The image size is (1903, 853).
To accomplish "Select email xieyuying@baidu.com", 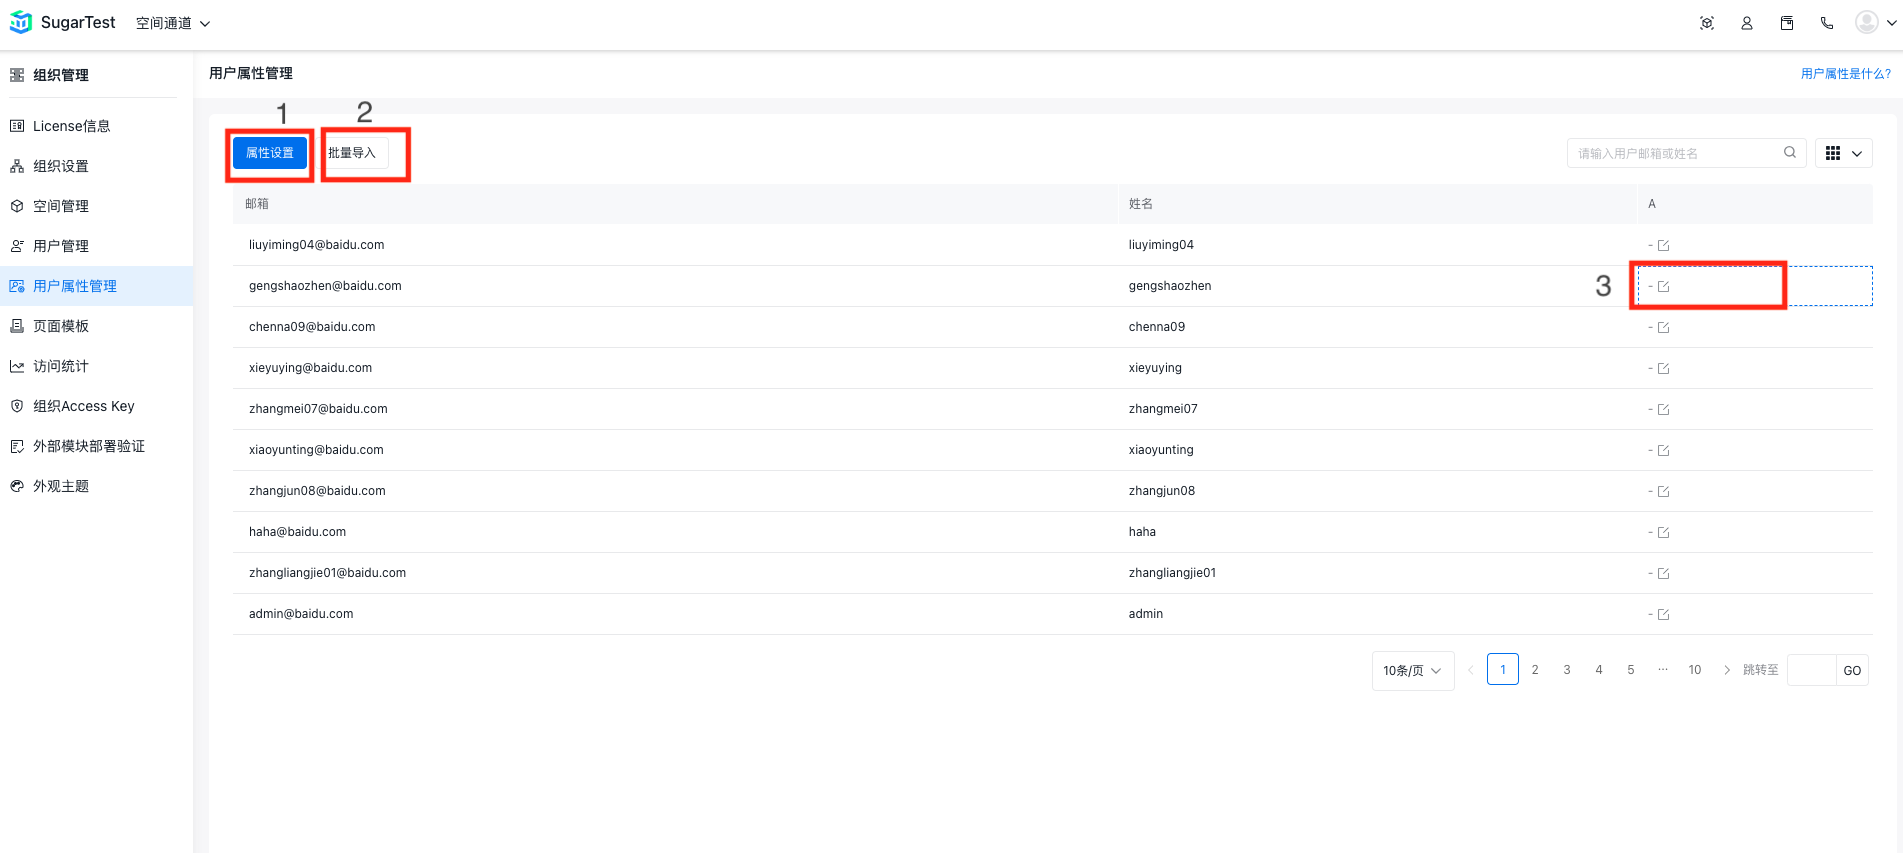I will tap(310, 368).
